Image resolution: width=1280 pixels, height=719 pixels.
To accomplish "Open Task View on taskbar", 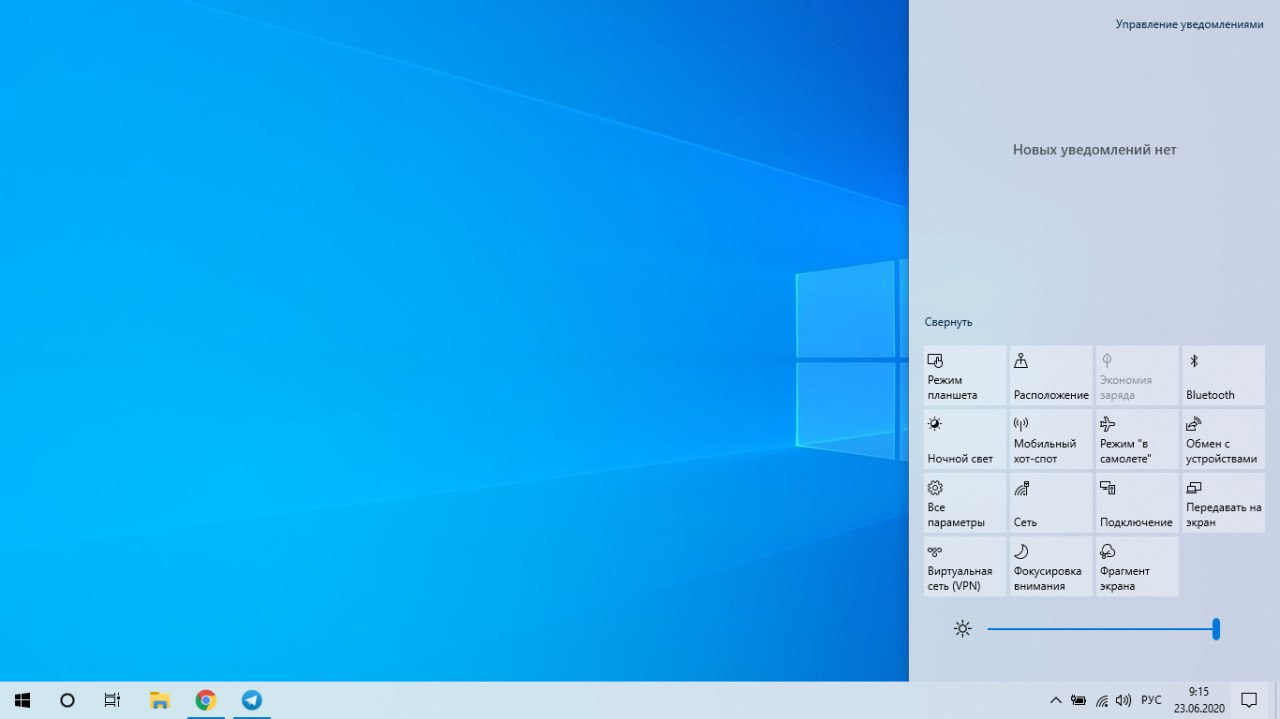I will click(x=112, y=700).
